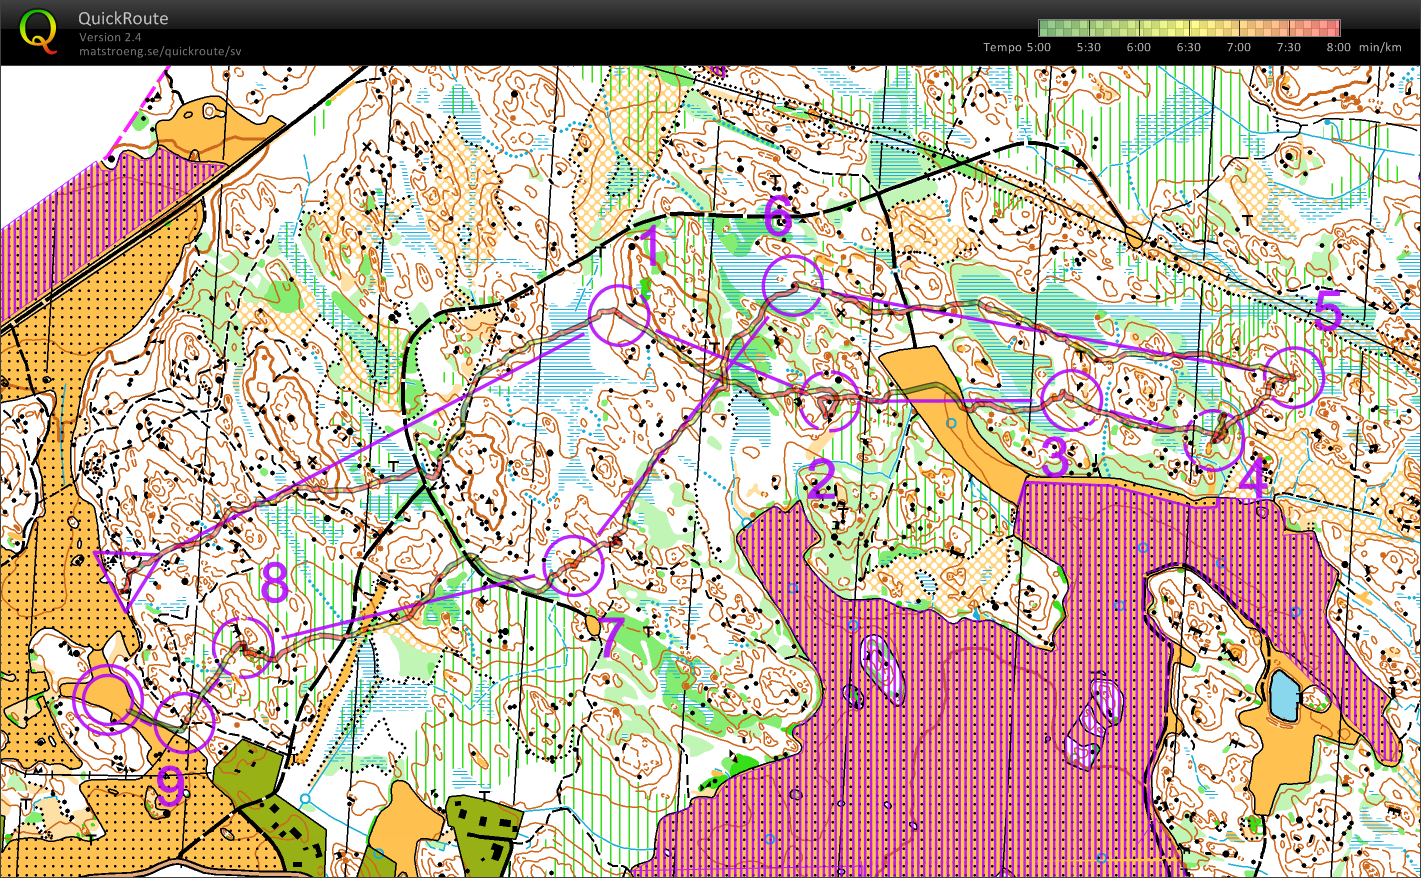Click the purple number 9 control label

170,789
